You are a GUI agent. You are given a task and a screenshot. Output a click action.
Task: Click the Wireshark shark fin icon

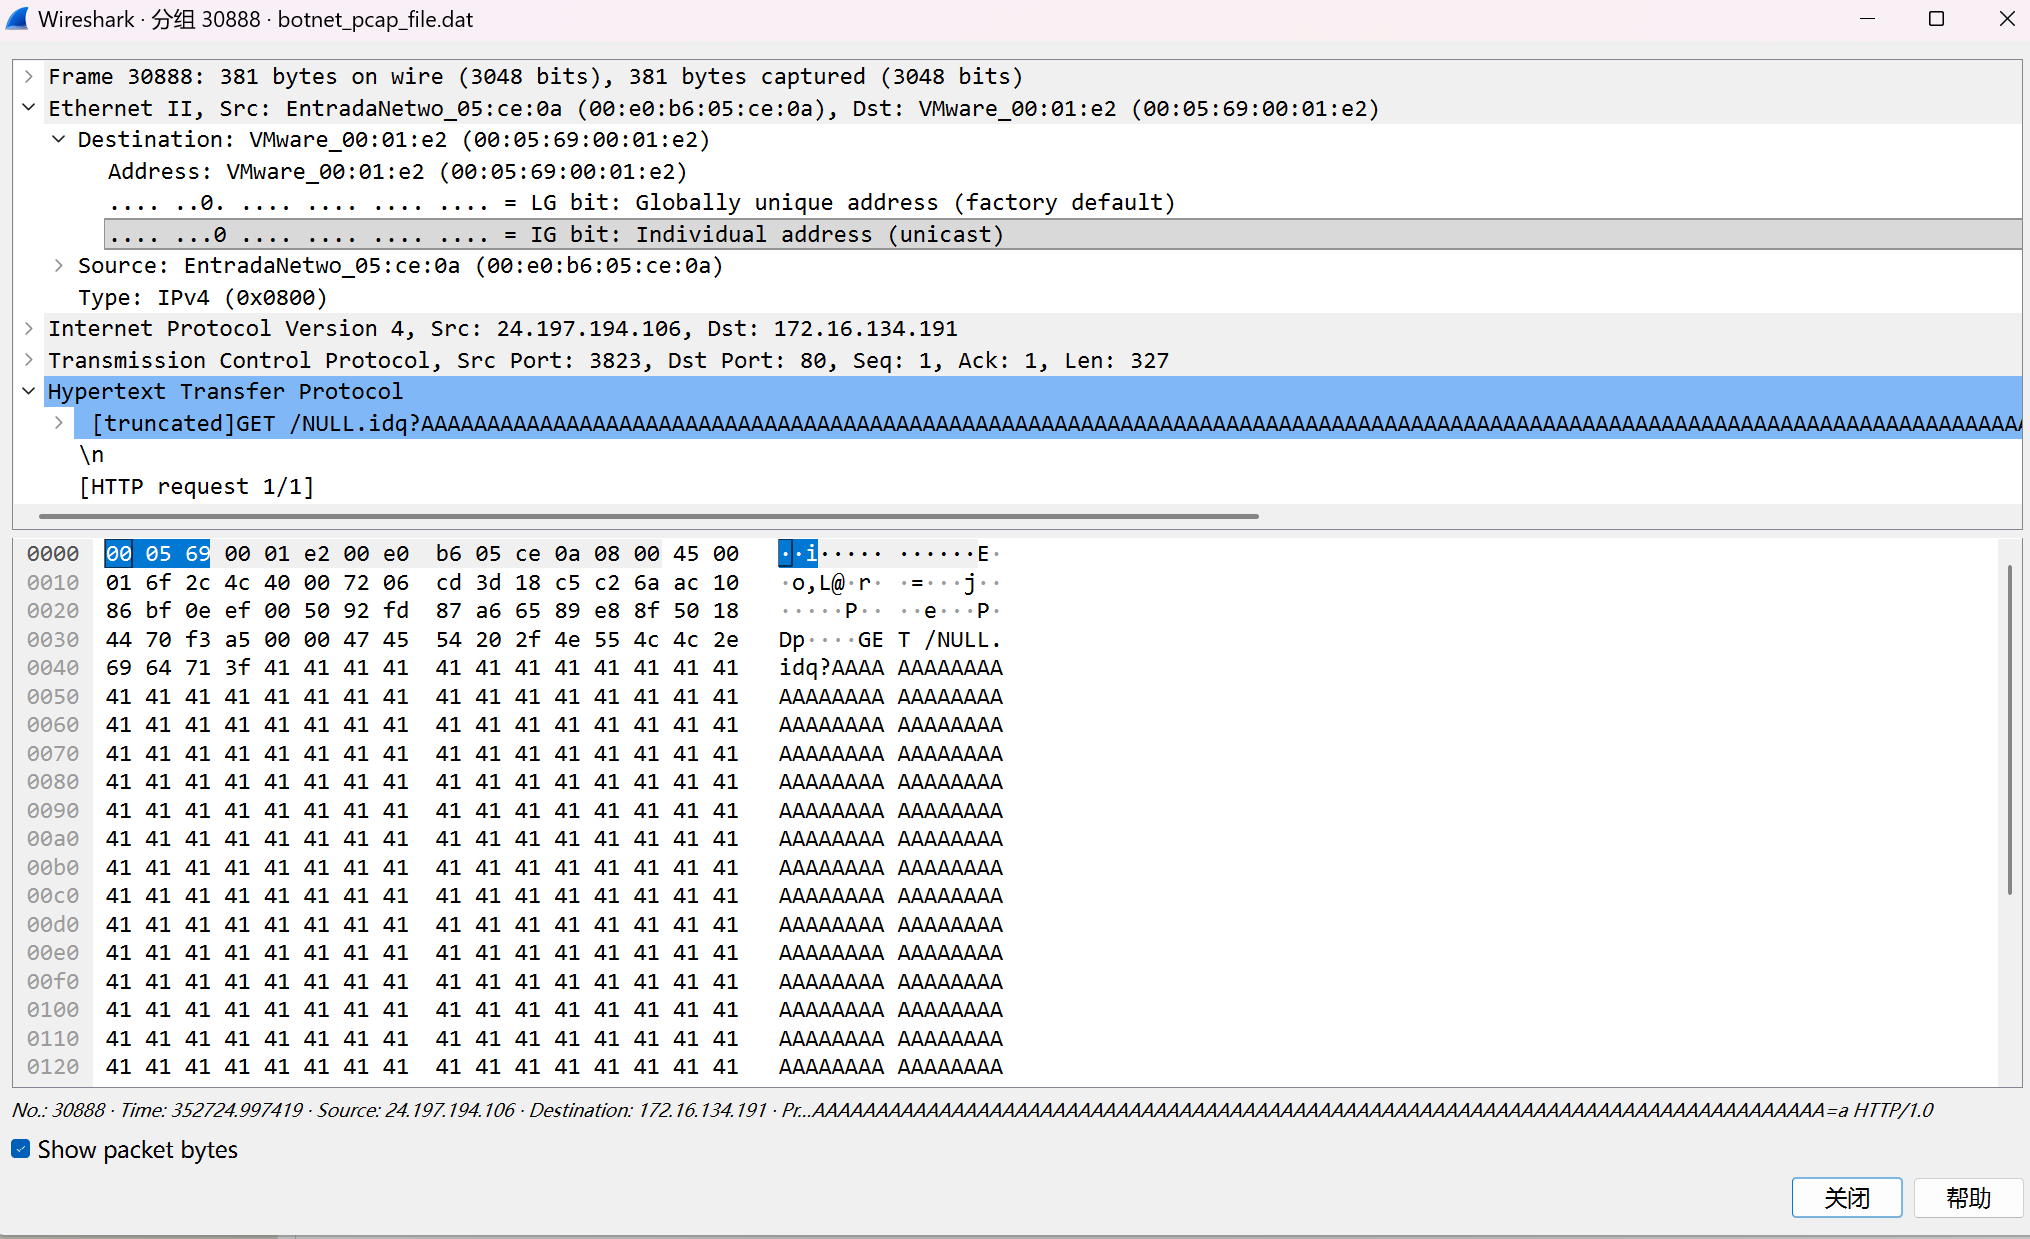point(17,19)
